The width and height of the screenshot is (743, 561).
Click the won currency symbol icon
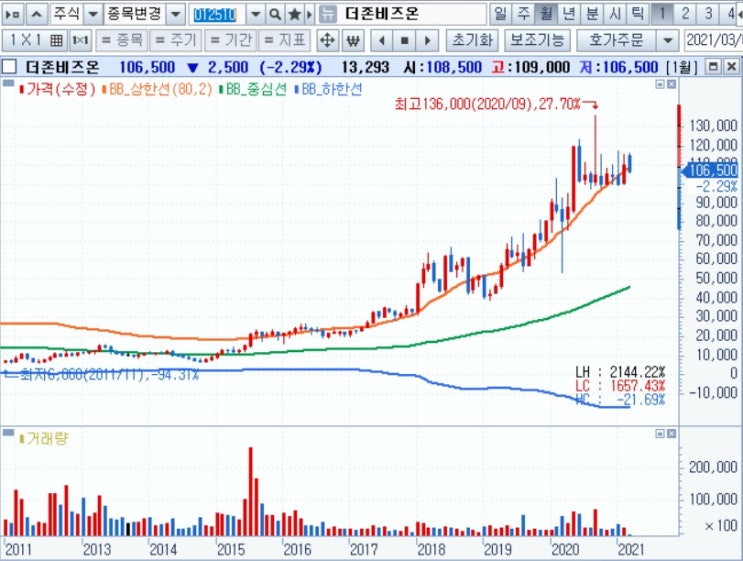point(353,40)
